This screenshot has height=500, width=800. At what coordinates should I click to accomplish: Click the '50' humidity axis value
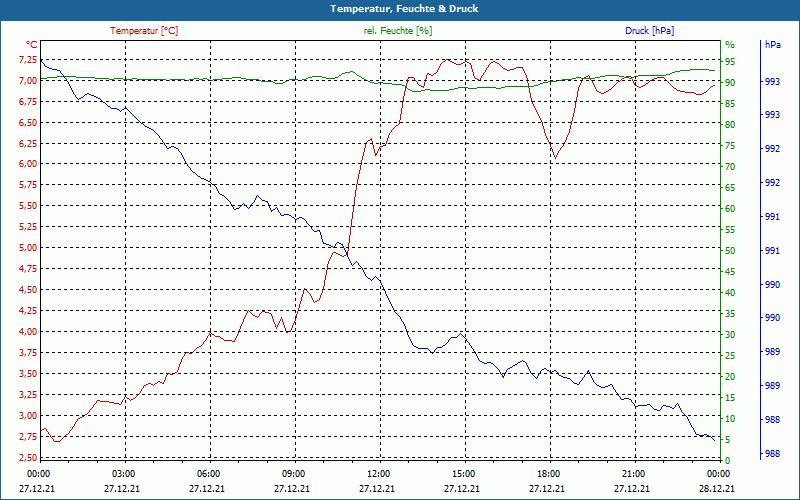(x=730, y=251)
